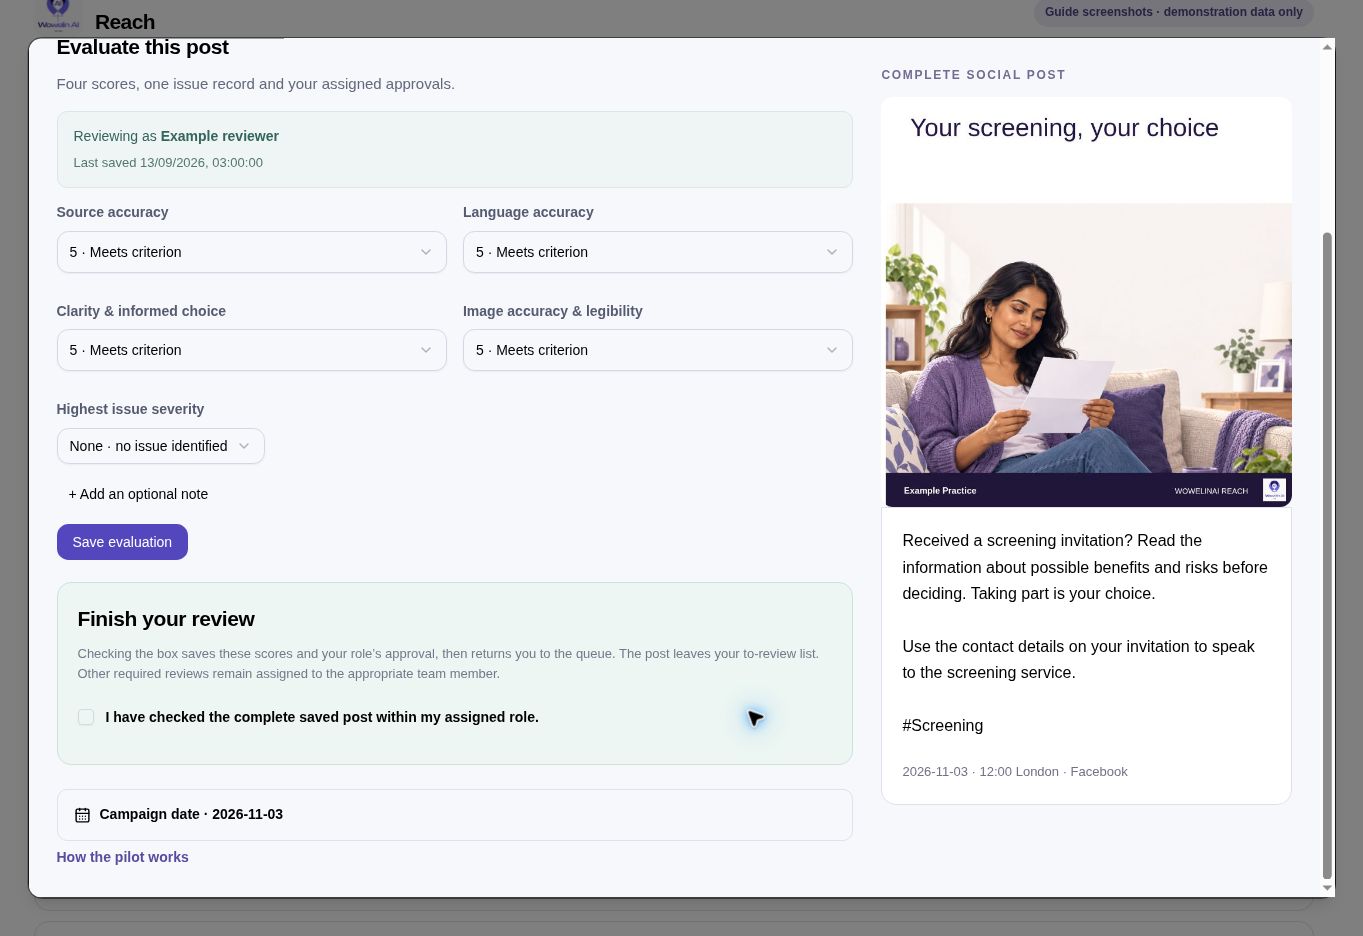
Task: Click the 'Your screening, your choice' headline
Action: click(x=1064, y=128)
